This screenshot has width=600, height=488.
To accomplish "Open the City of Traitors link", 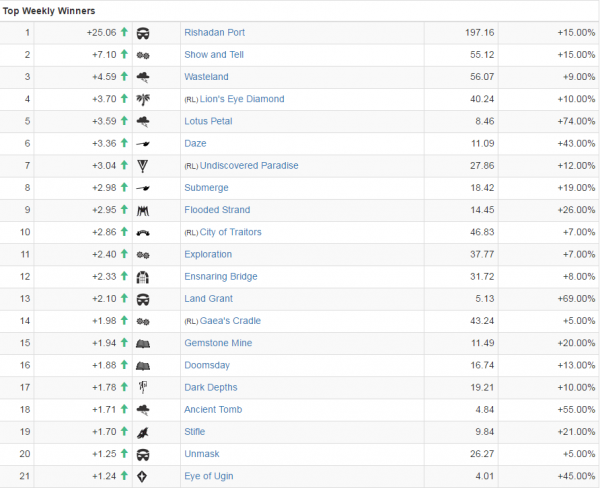I will (x=230, y=232).
